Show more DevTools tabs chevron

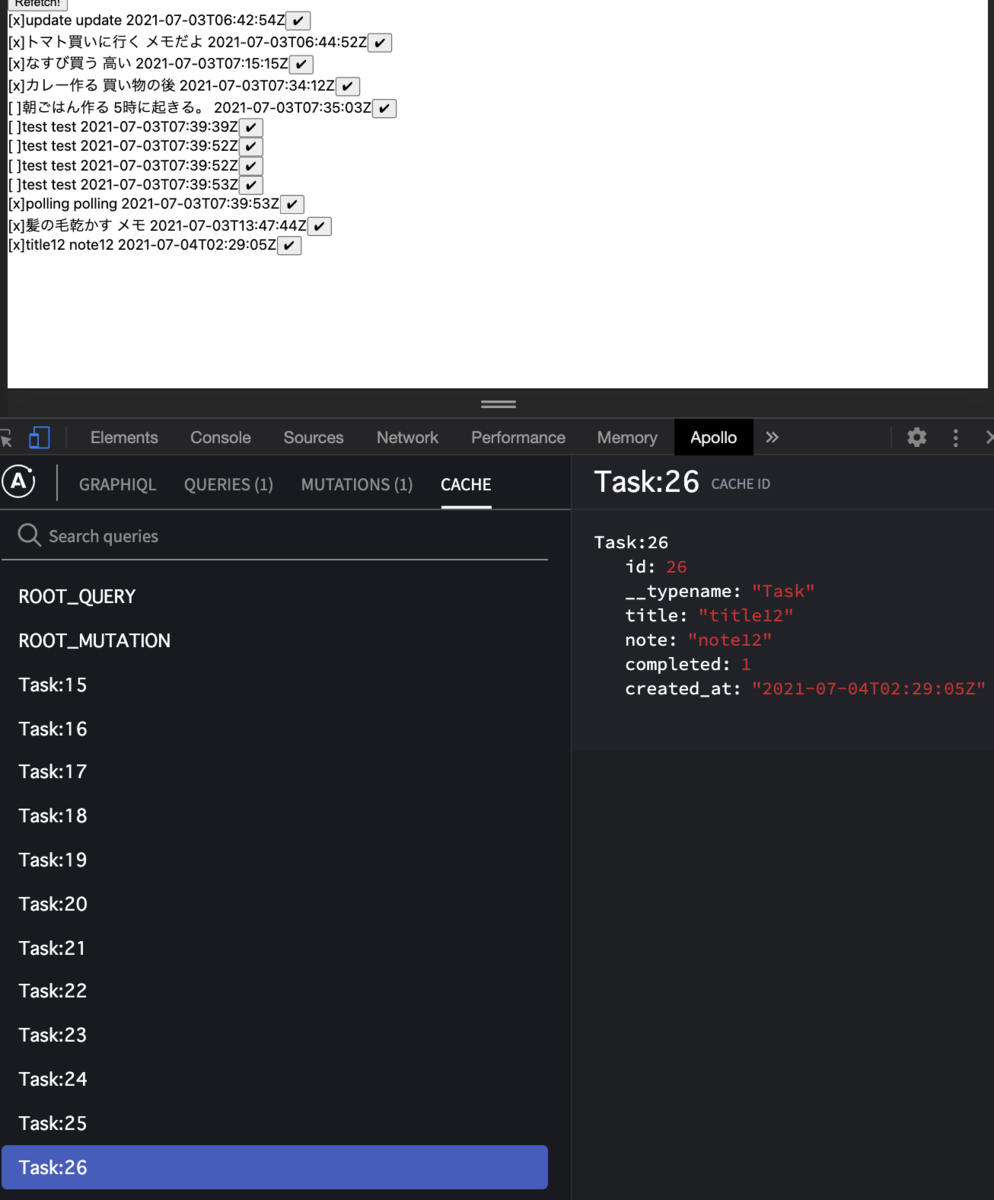point(772,437)
